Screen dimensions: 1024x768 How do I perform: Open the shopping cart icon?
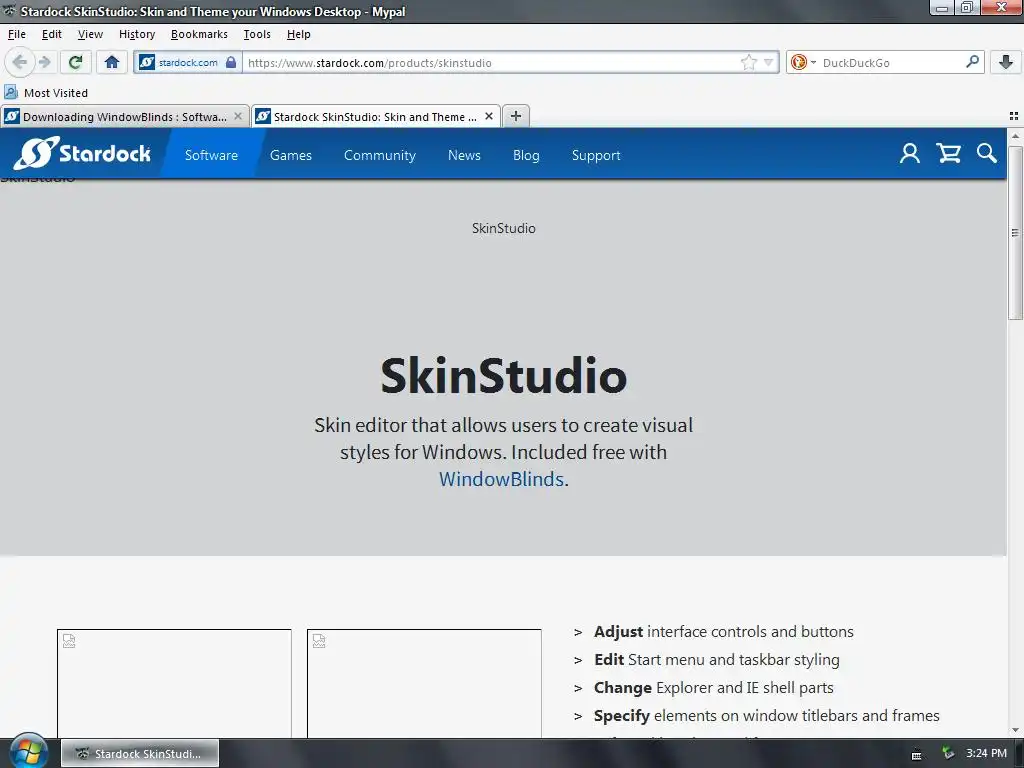948,153
